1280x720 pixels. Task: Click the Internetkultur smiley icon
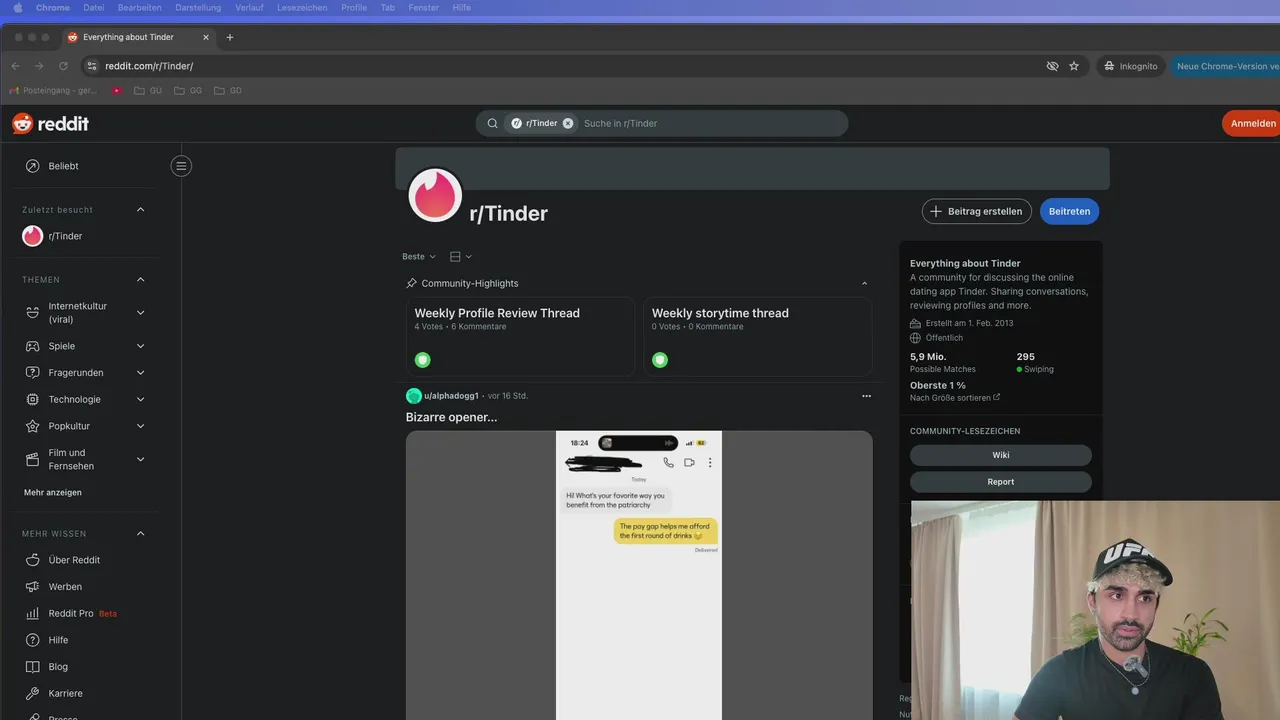pyautogui.click(x=32, y=312)
